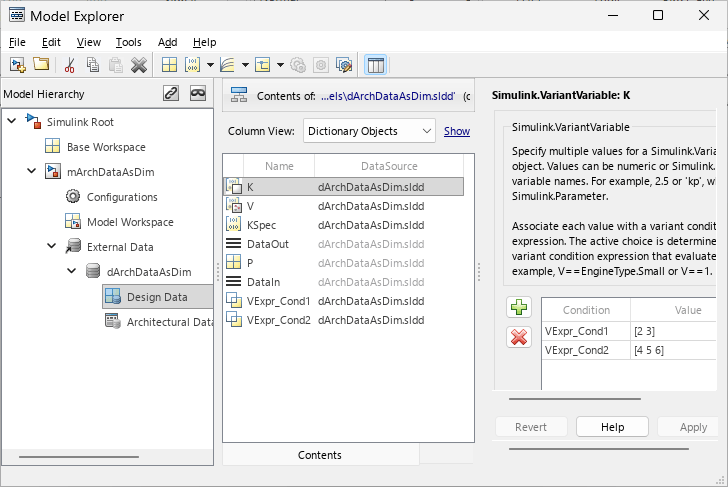The height and width of the screenshot is (487, 728).
Task: Click the Cut scissors icon
Action: tap(70, 65)
